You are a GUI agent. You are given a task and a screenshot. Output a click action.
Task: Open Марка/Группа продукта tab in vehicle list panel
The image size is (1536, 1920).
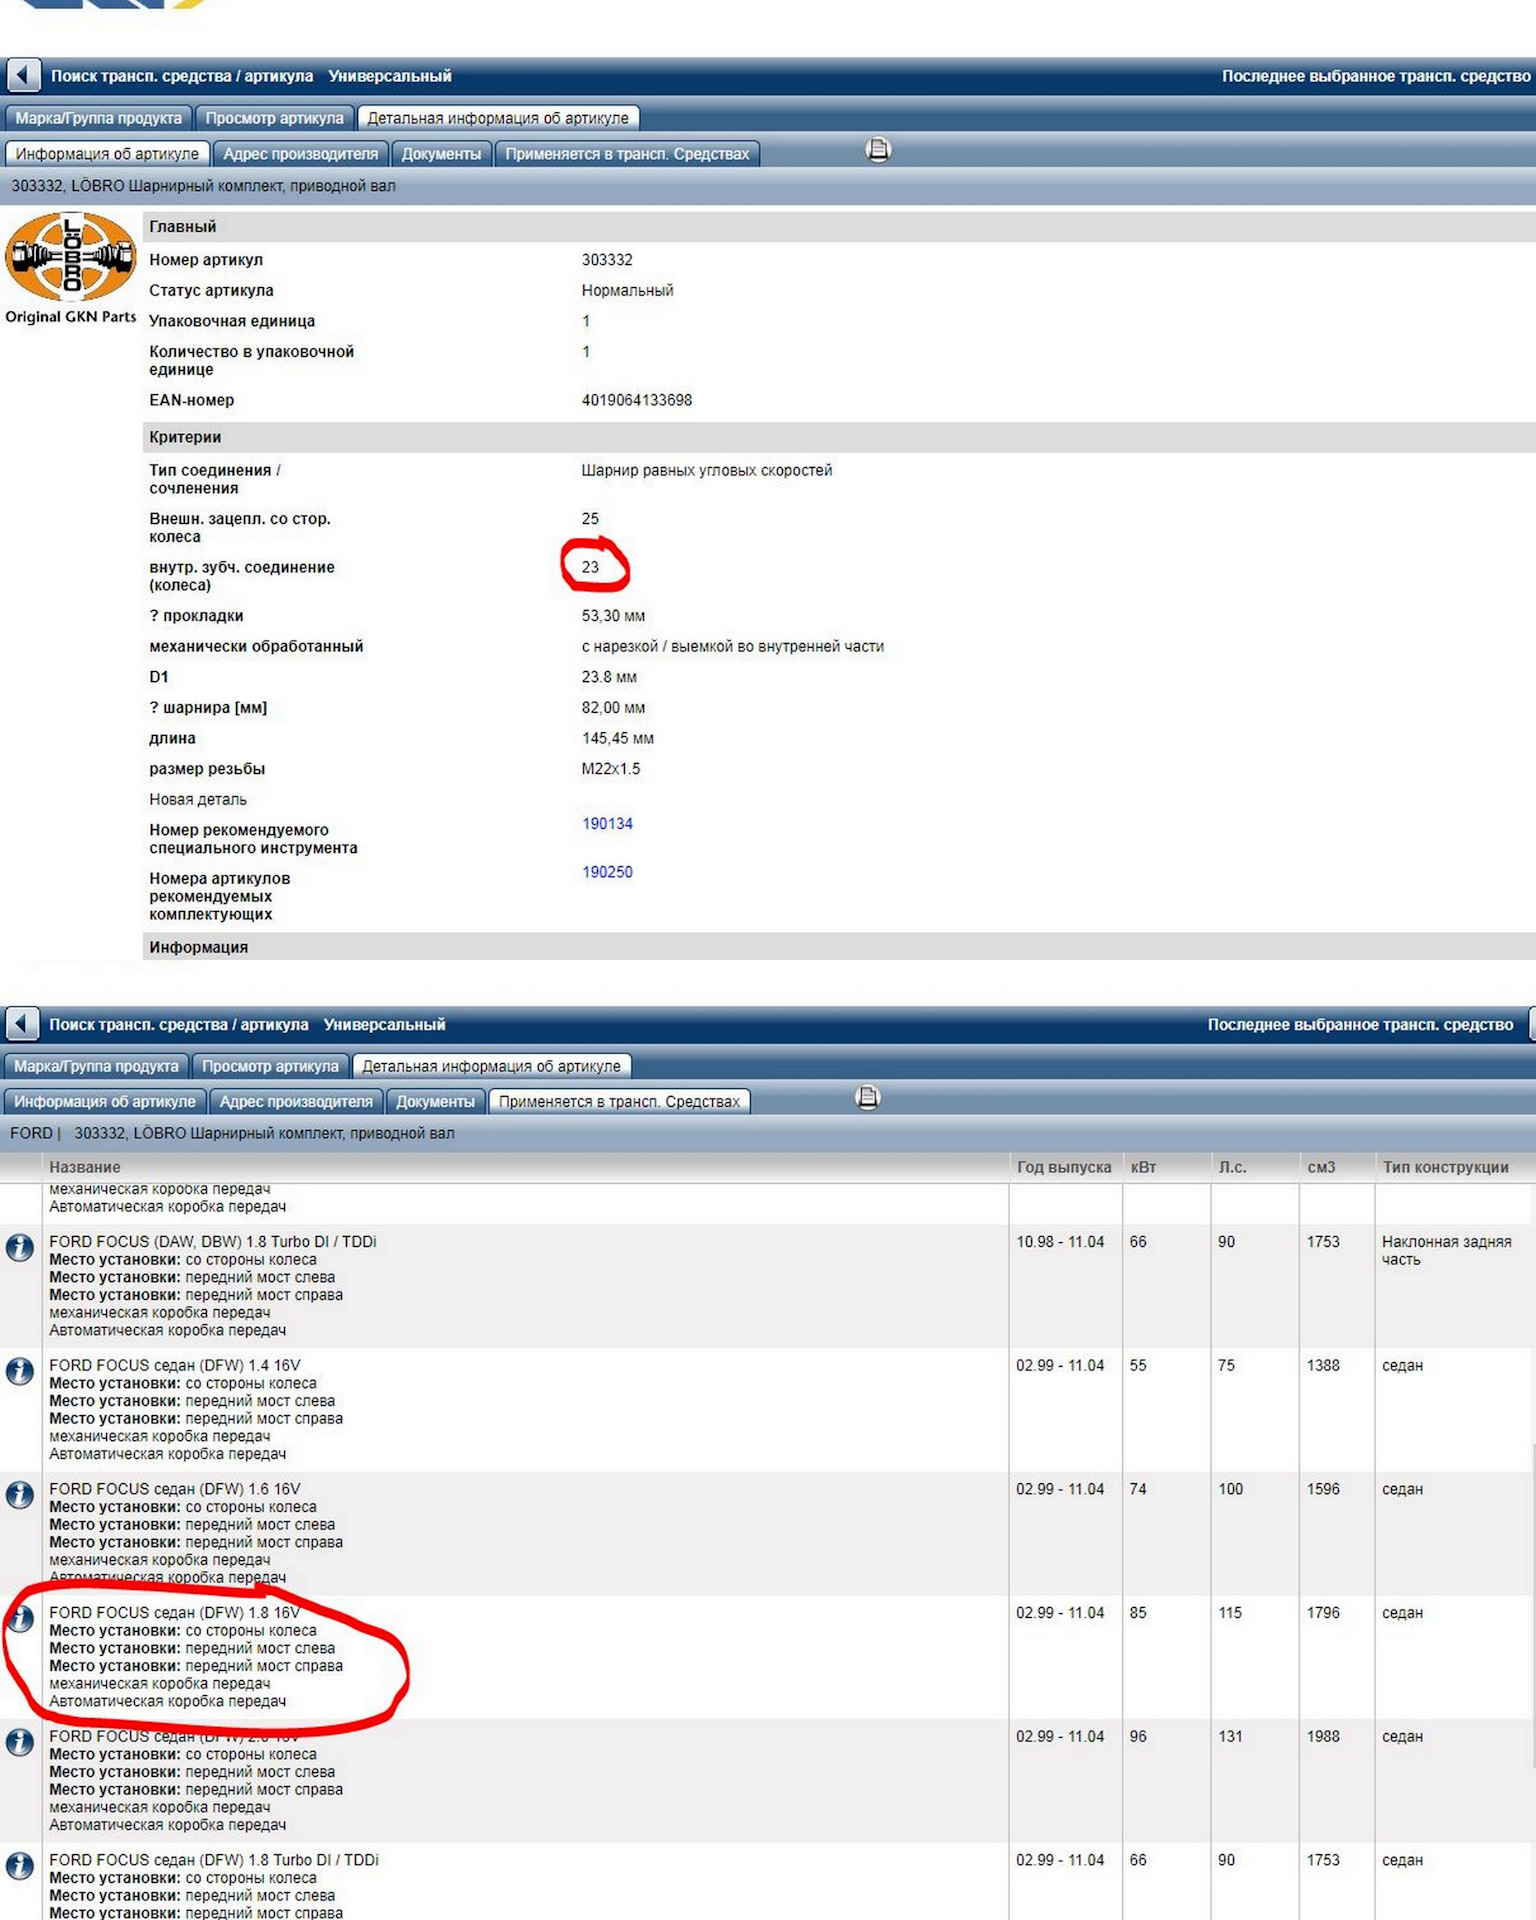pos(96,1066)
